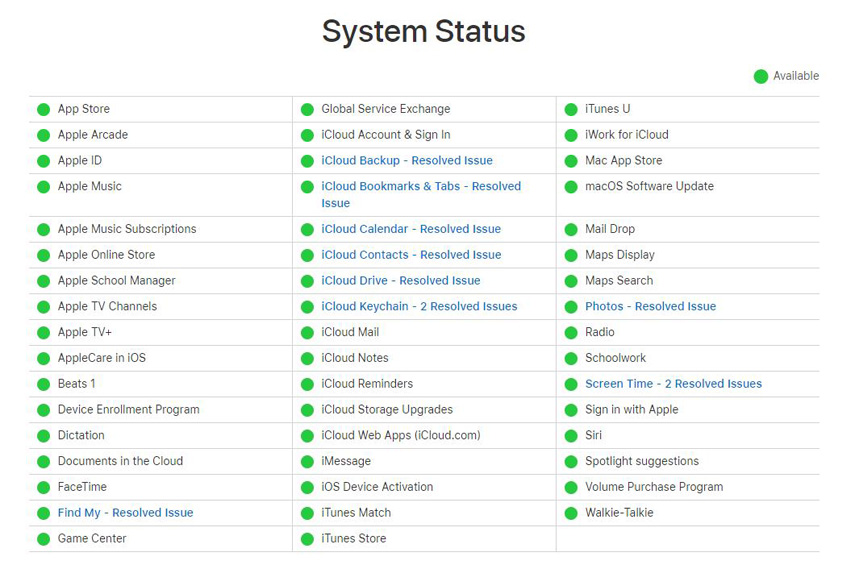Viewport: 855px width, 565px height.
Task: View iCloud Drive resolved issue
Action: tap(400, 281)
